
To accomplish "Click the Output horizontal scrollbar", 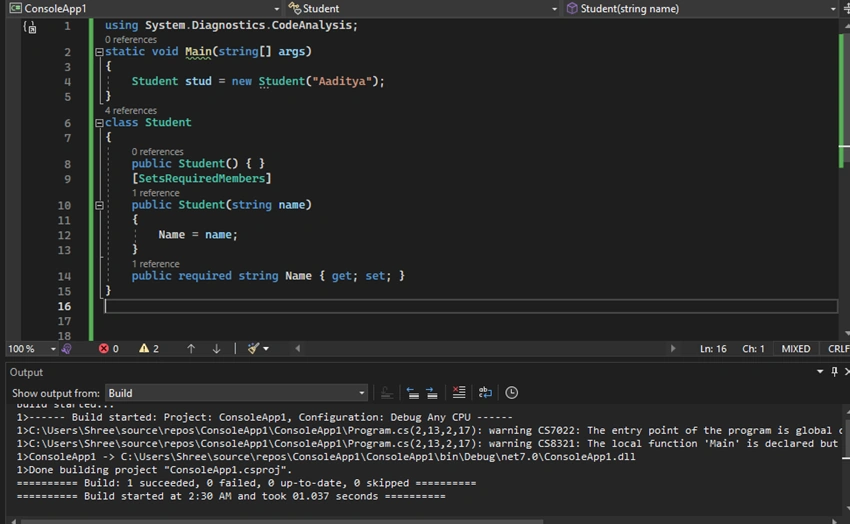I will (x=282, y=521).
